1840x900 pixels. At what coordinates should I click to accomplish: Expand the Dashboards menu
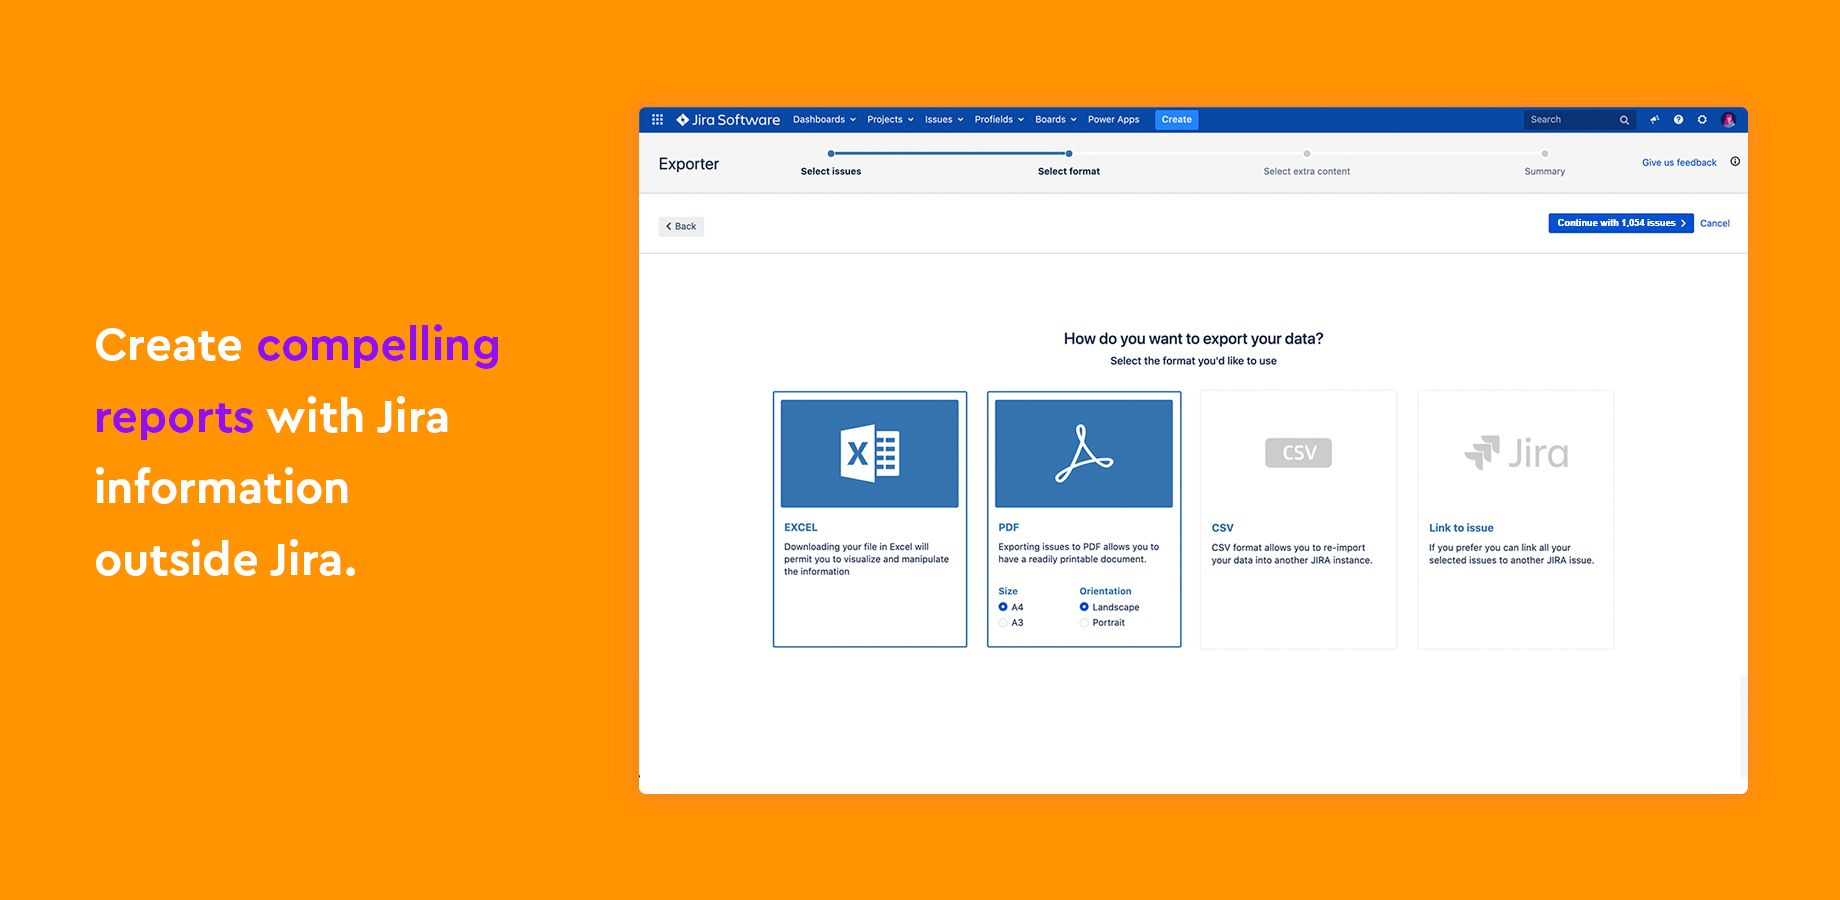[824, 119]
